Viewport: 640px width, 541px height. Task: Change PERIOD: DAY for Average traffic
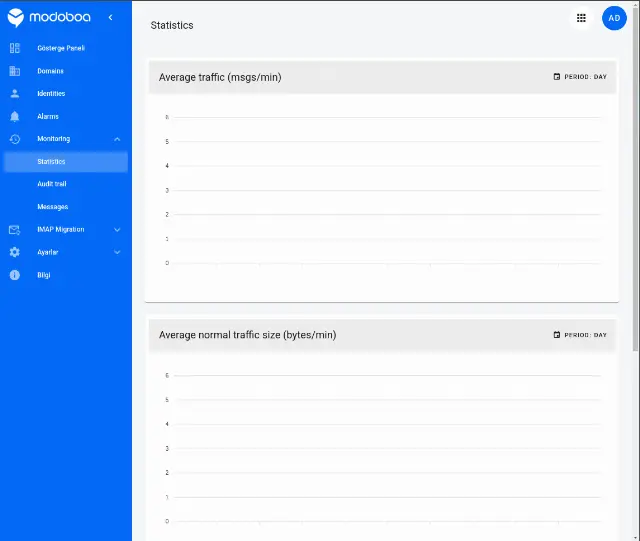(580, 77)
